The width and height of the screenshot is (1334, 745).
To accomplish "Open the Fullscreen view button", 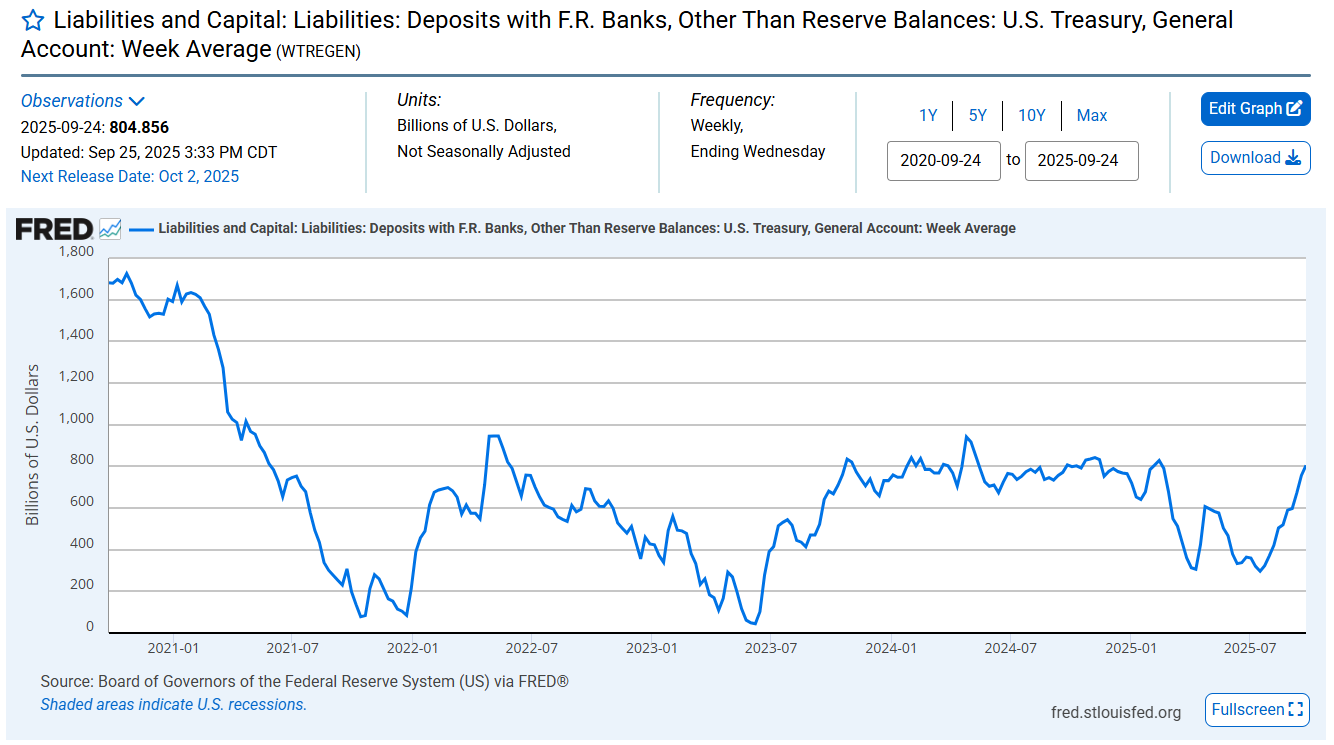I will pos(1256,710).
